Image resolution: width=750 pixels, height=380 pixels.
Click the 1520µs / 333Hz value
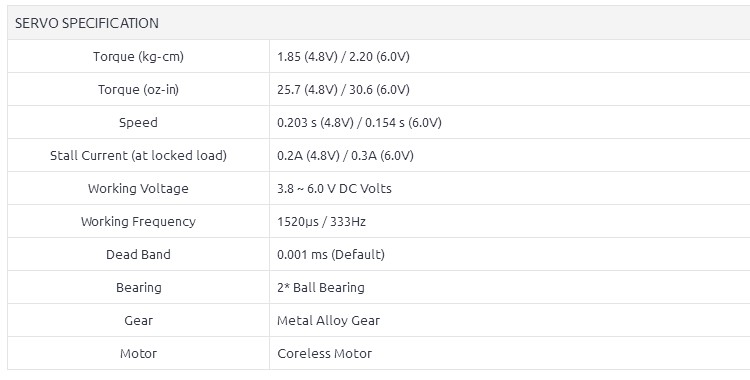(x=321, y=222)
